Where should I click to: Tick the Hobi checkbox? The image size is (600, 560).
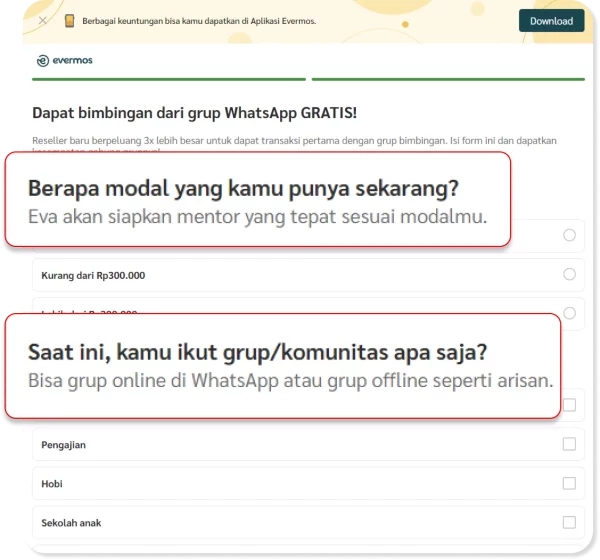569,483
